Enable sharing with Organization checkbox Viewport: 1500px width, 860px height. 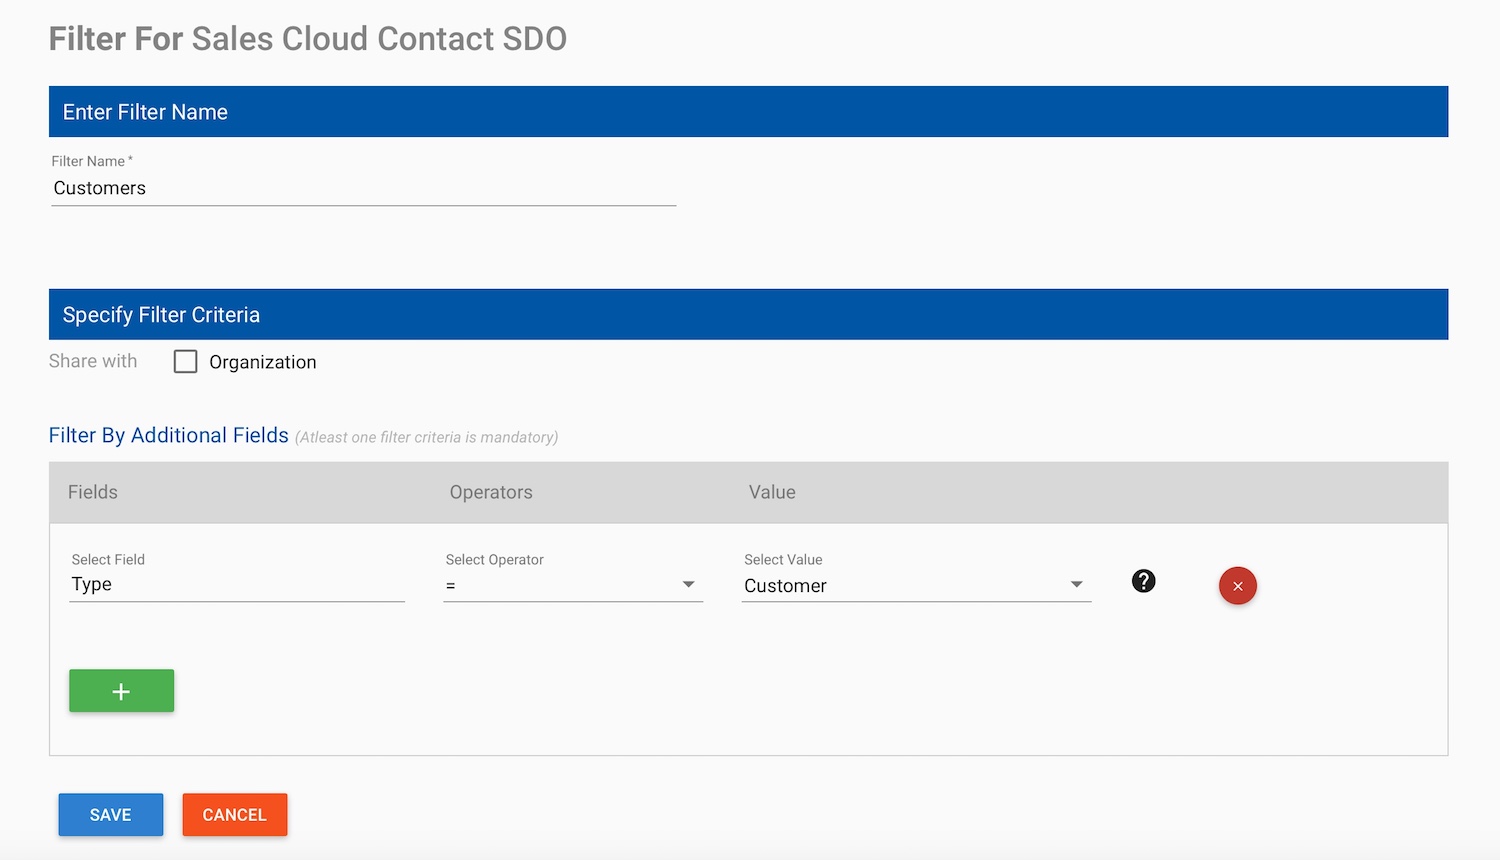click(185, 361)
